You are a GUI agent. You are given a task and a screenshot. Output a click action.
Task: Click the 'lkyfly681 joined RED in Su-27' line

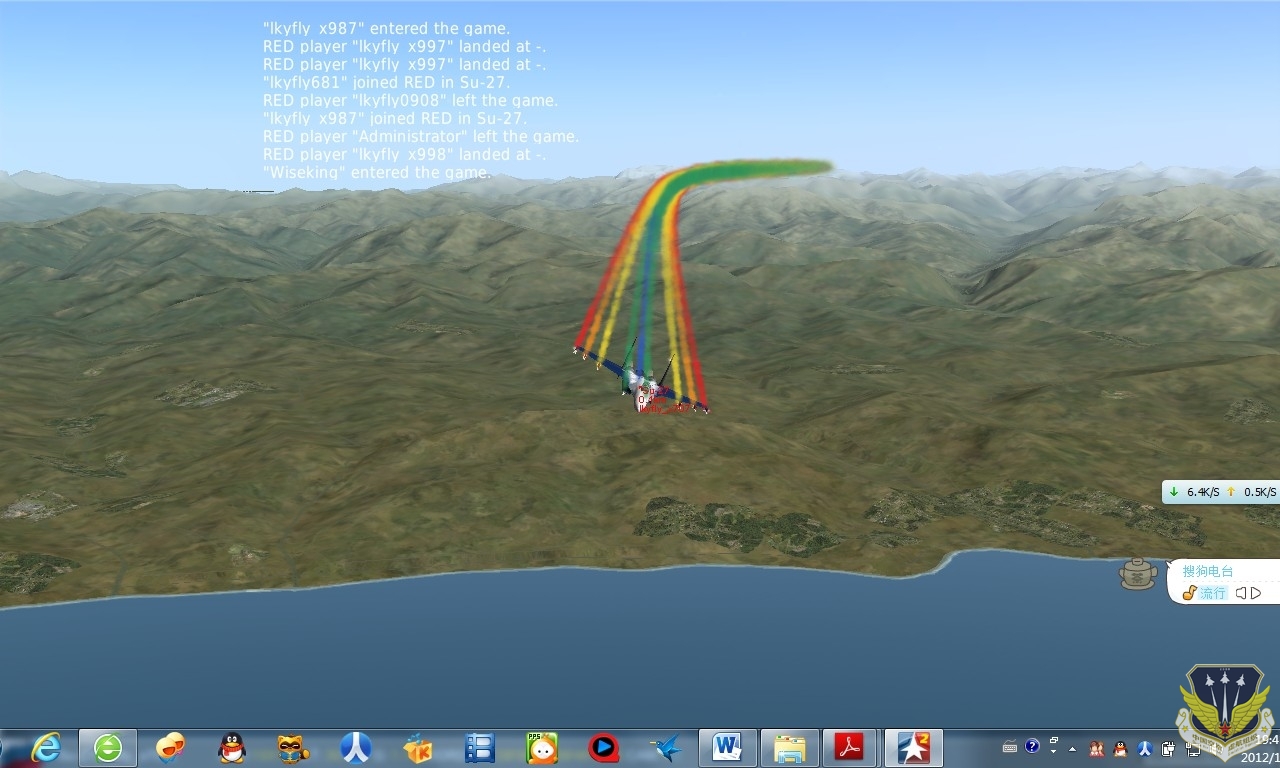(x=386, y=82)
